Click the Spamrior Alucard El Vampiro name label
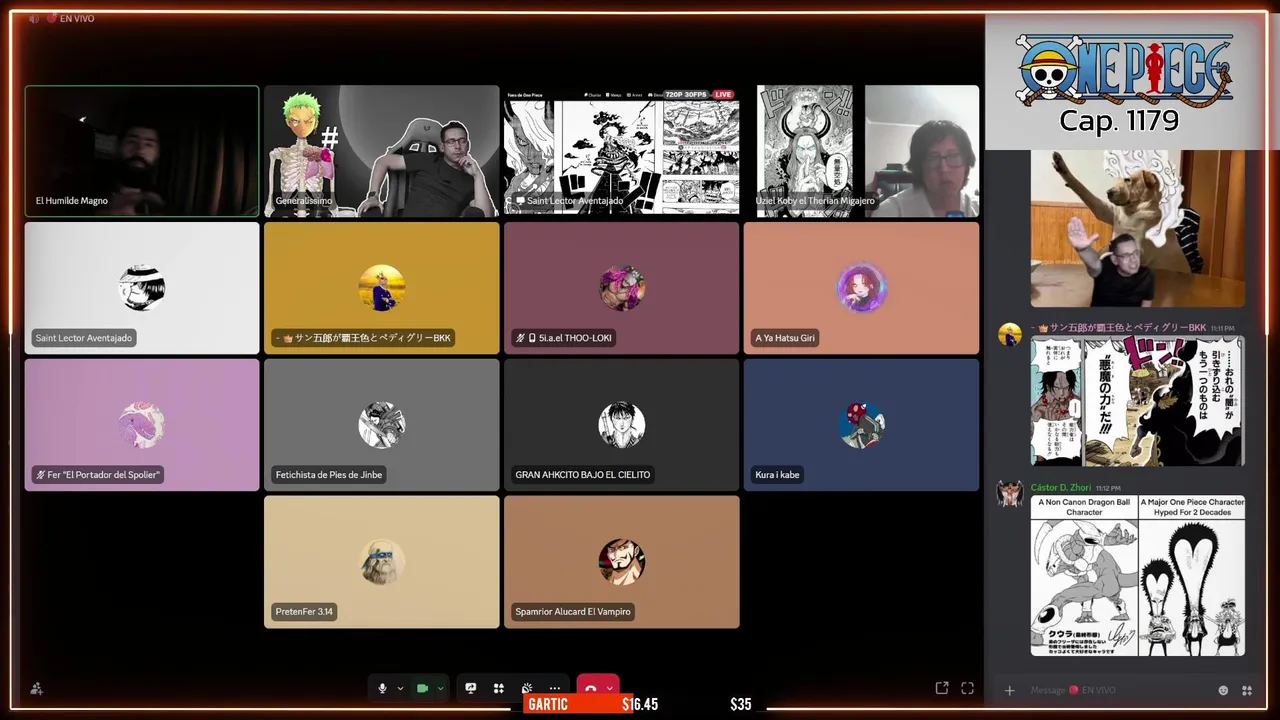This screenshot has width=1280, height=720. point(573,612)
